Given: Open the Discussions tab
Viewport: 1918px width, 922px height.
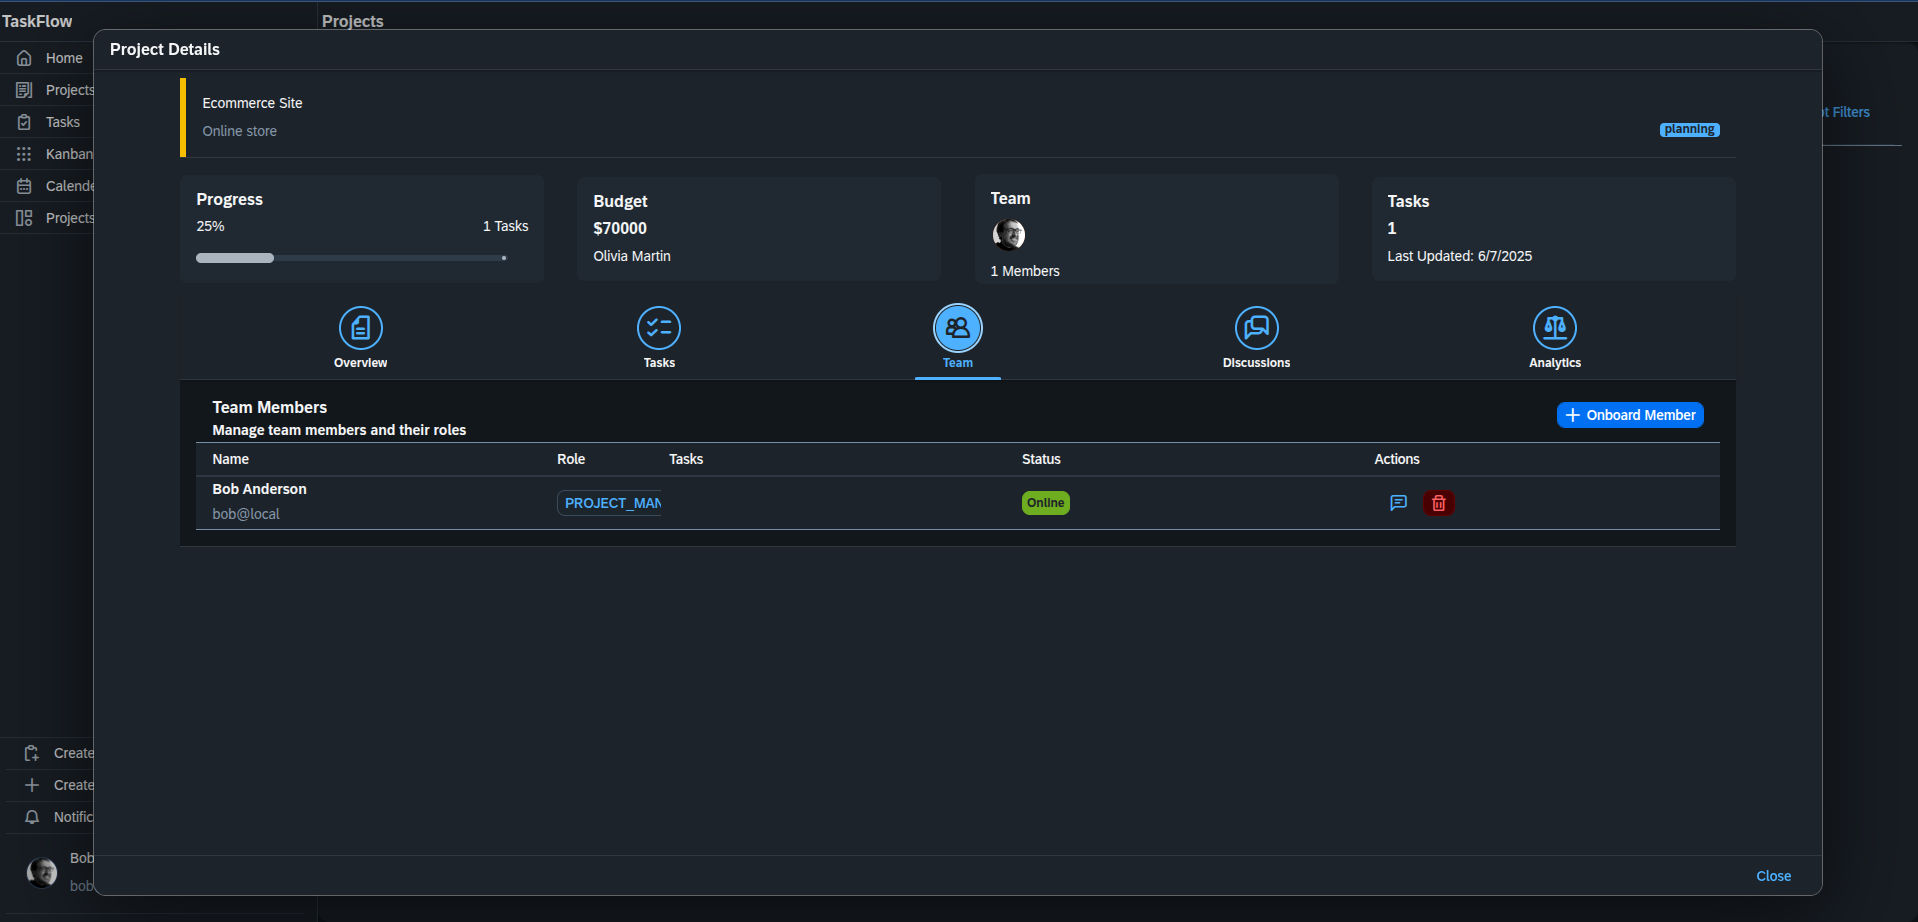Looking at the screenshot, I should 1256,338.
